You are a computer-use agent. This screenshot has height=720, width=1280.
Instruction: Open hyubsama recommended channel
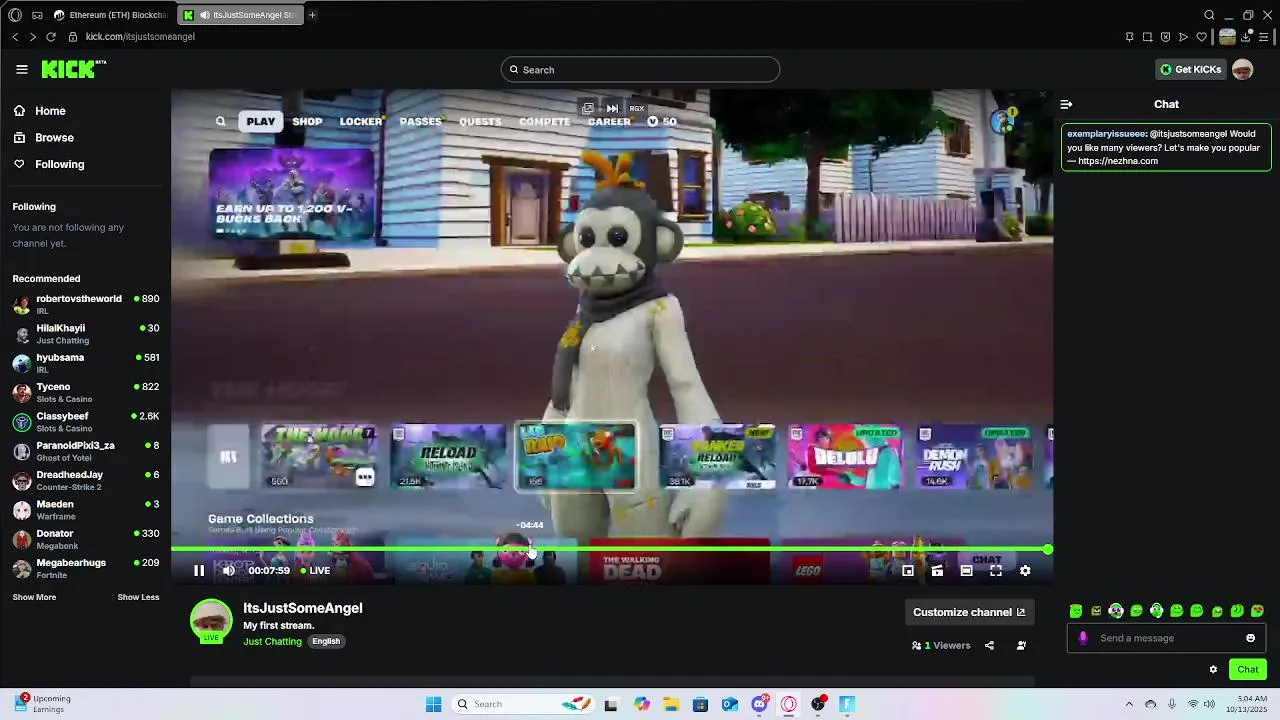coord(85,363)
